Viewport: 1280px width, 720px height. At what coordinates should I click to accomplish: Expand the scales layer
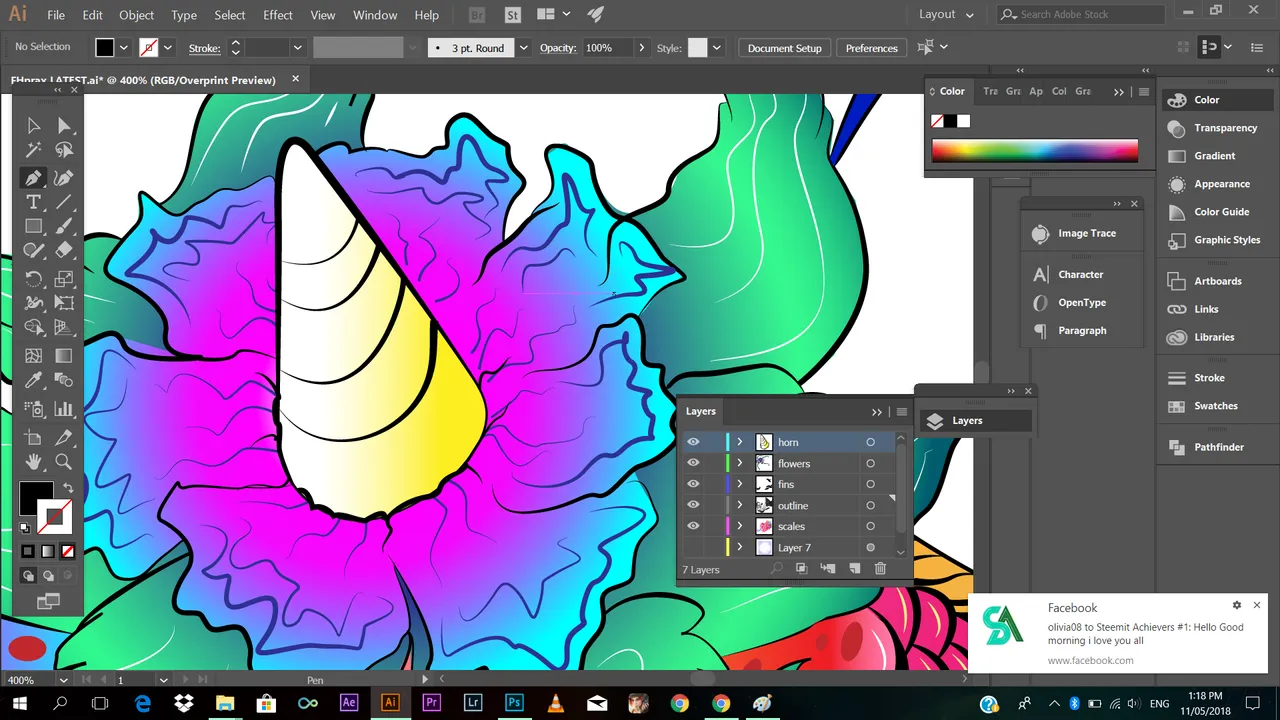click(x=740, y=526)
